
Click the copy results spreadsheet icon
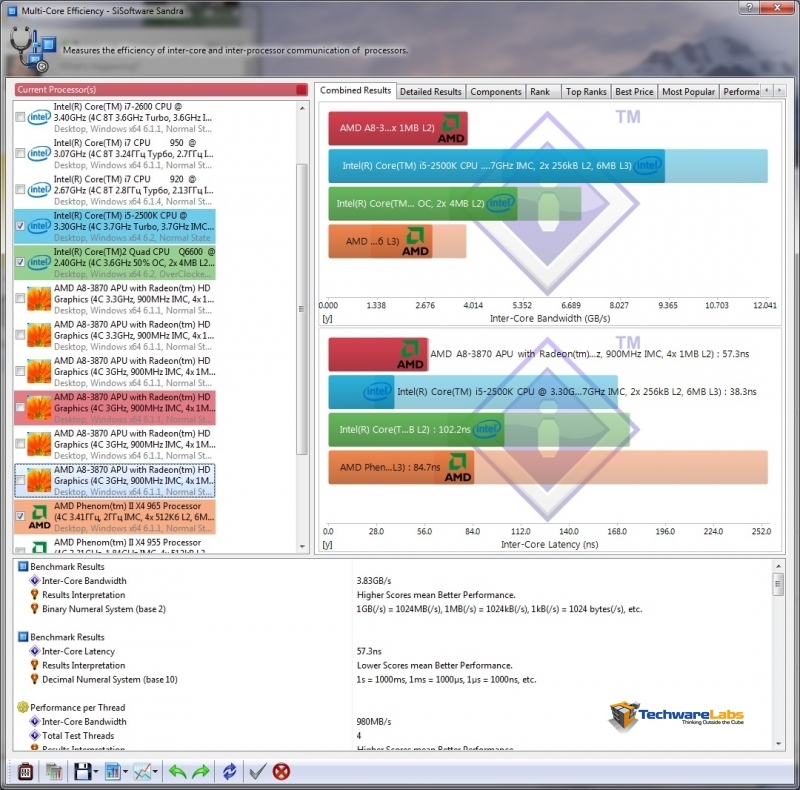pos(54,771)
